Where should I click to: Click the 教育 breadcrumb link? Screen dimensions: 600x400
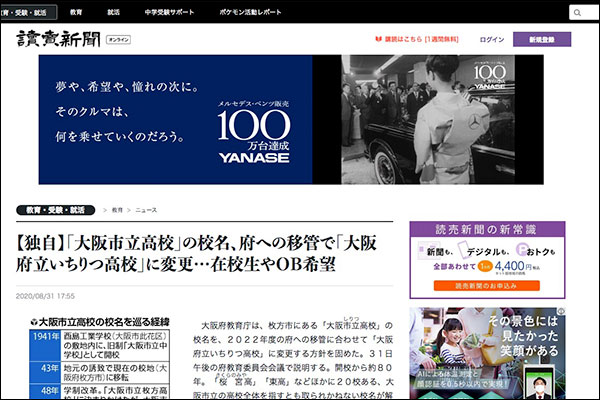117,211
